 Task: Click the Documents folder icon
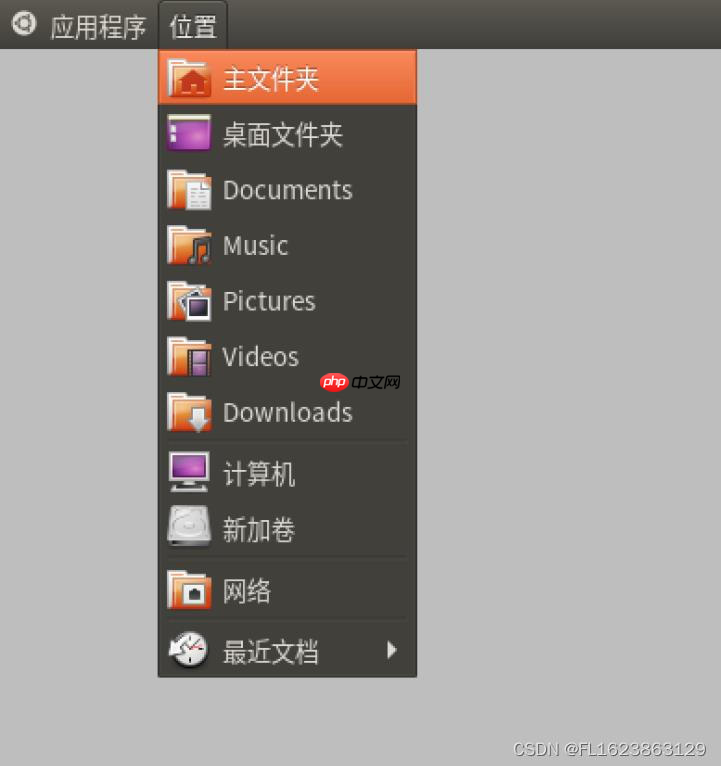click(x=190, y=190)
